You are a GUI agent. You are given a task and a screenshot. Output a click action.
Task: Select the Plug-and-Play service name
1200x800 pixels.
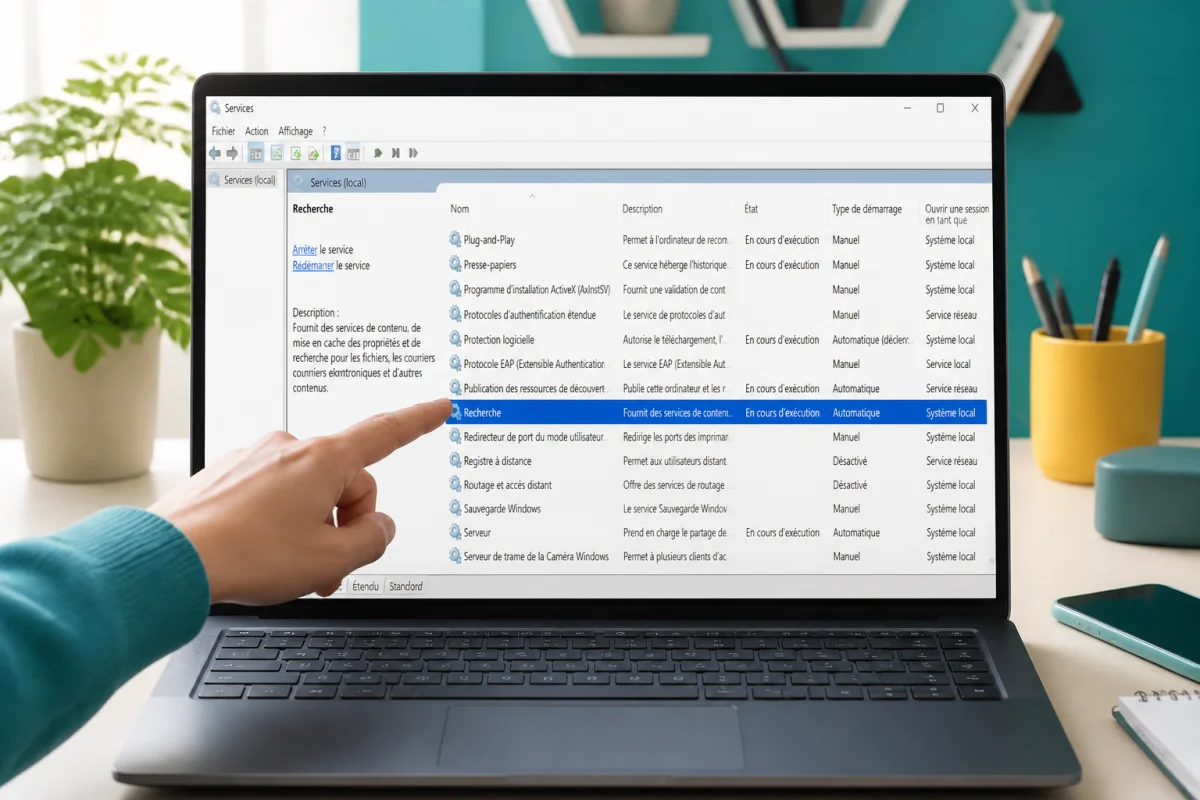(489, 240)
